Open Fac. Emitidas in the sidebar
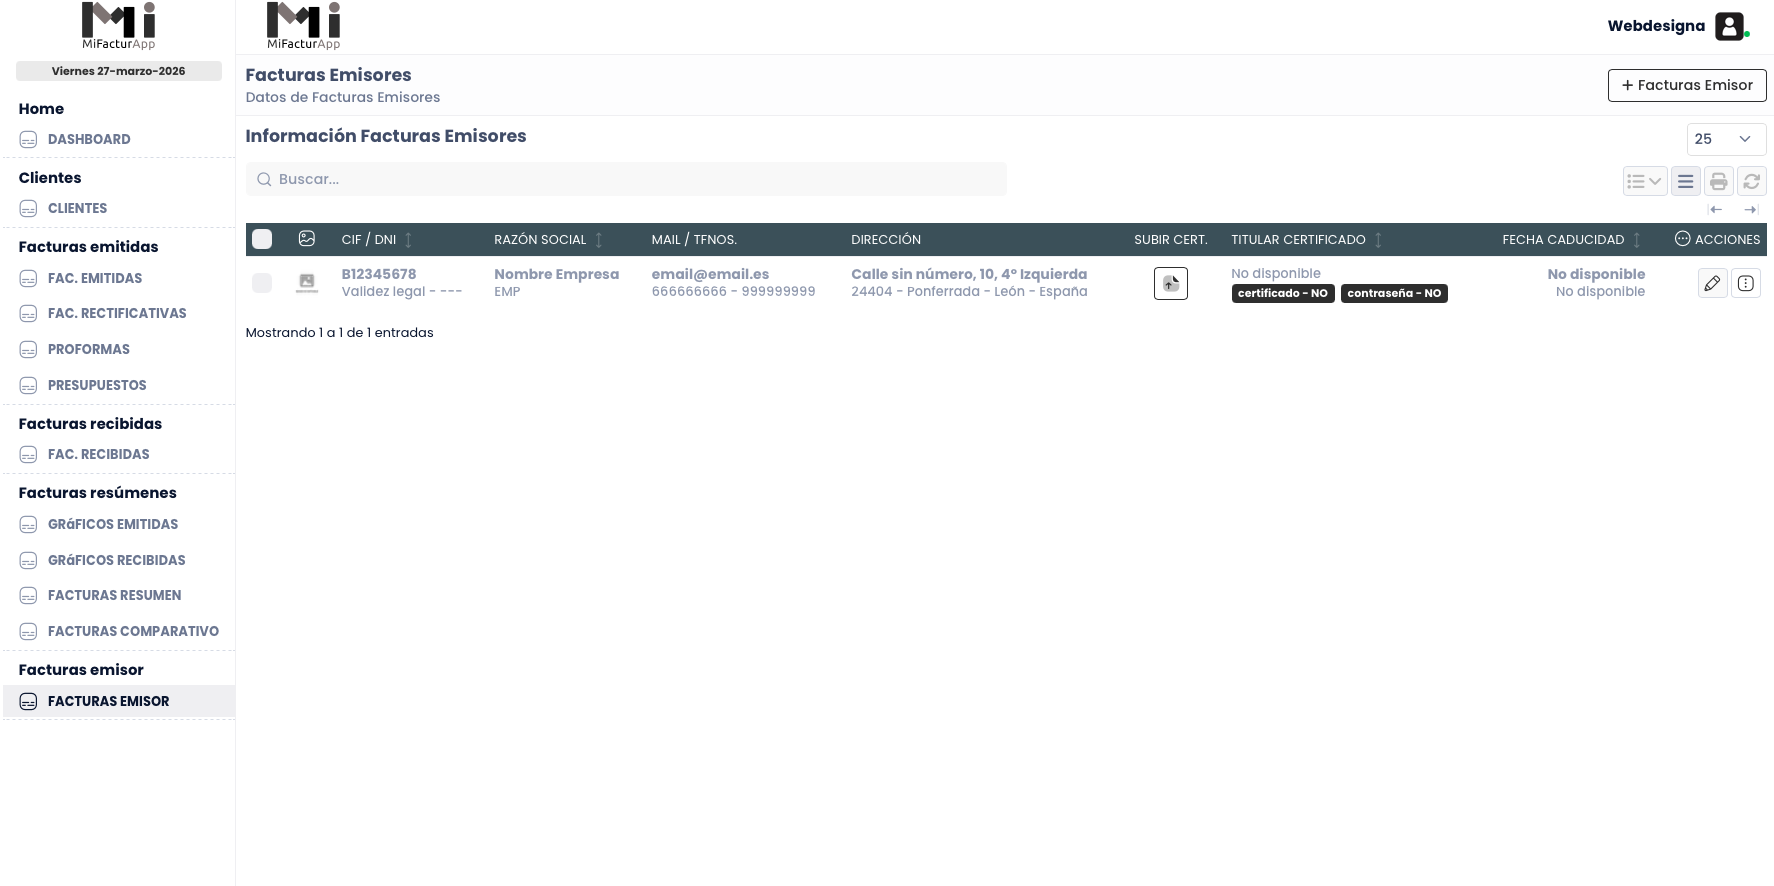Viewport: 1774px width, 886px height. 95,278
